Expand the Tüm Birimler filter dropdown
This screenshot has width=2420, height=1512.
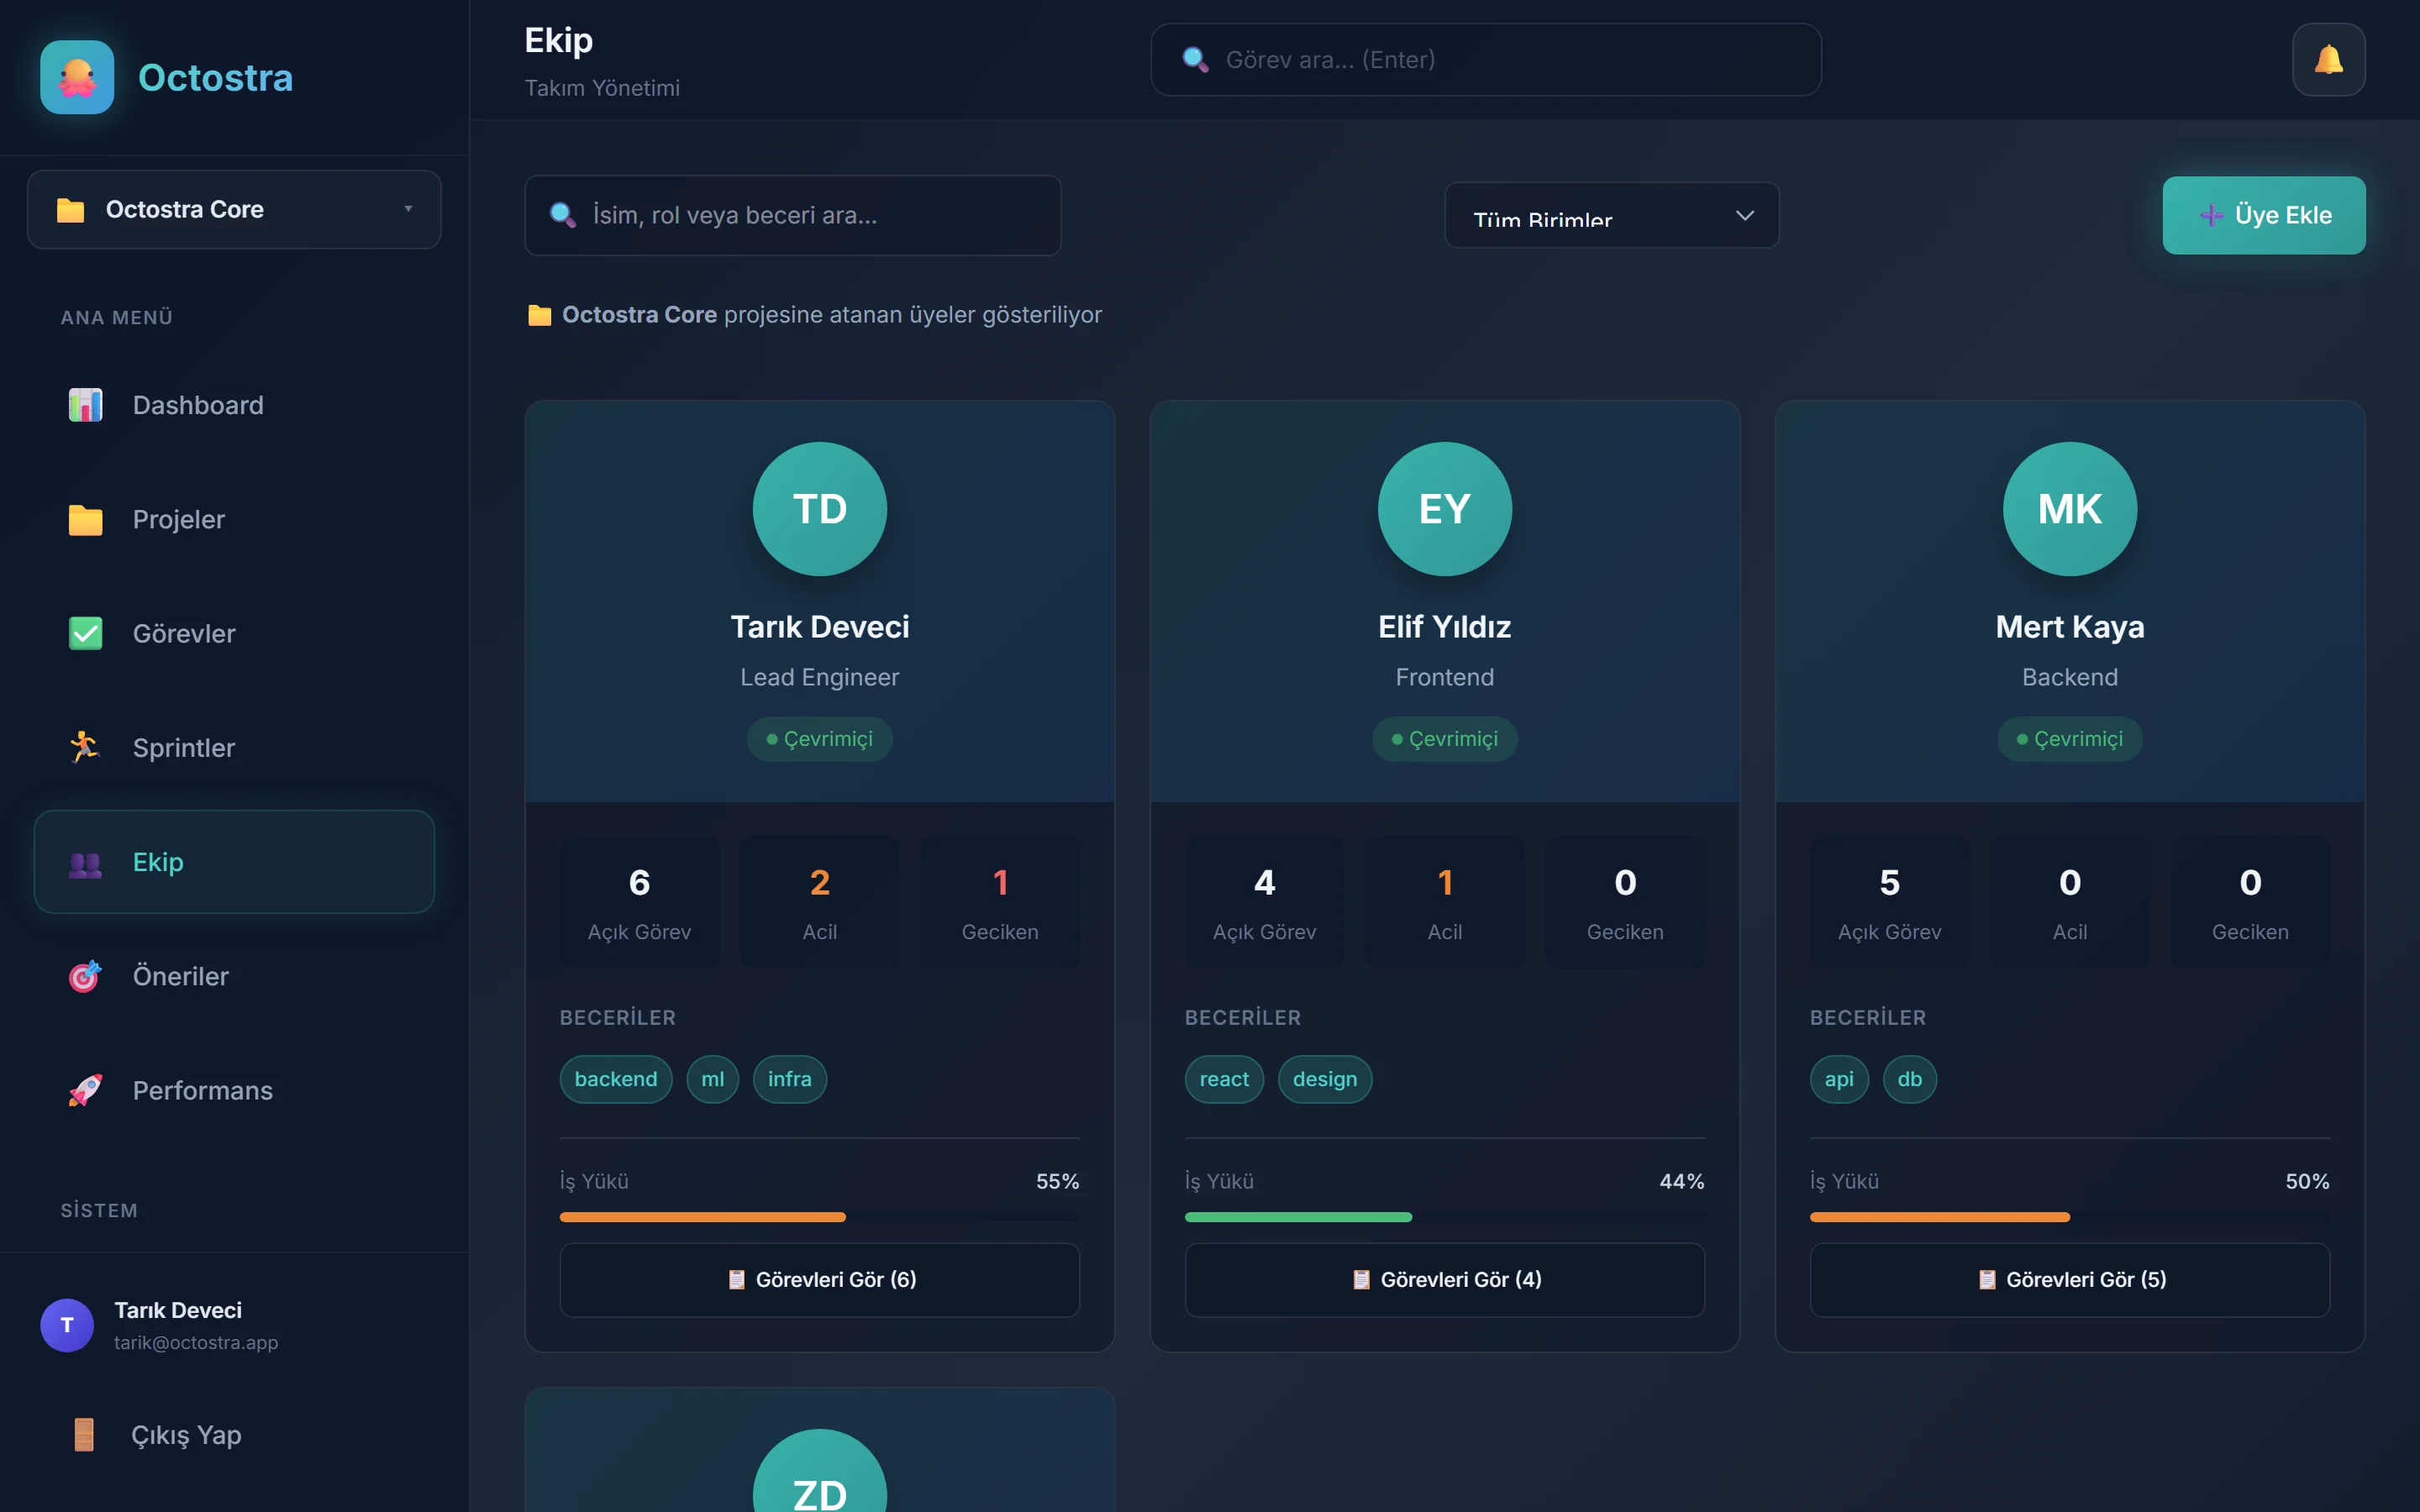1612,215
